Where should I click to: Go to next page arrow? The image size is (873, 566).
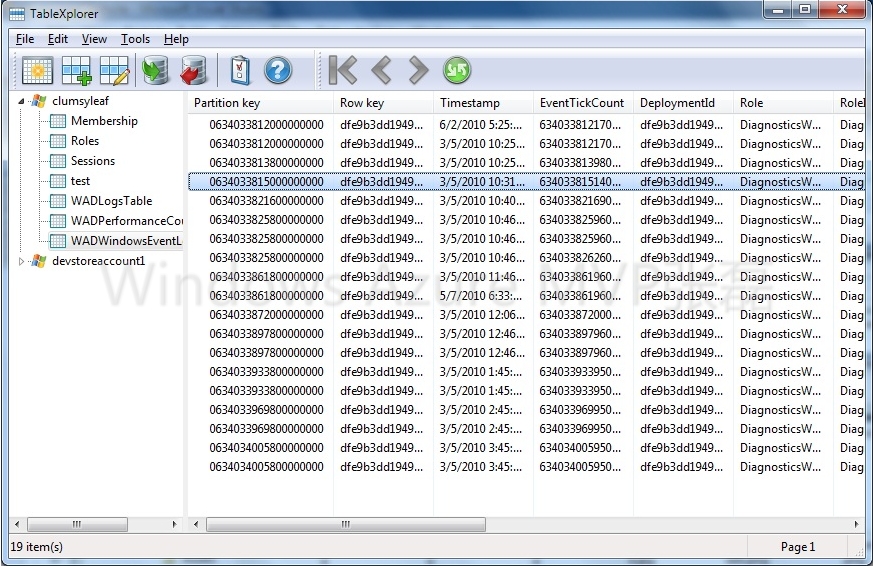(418, 70)
